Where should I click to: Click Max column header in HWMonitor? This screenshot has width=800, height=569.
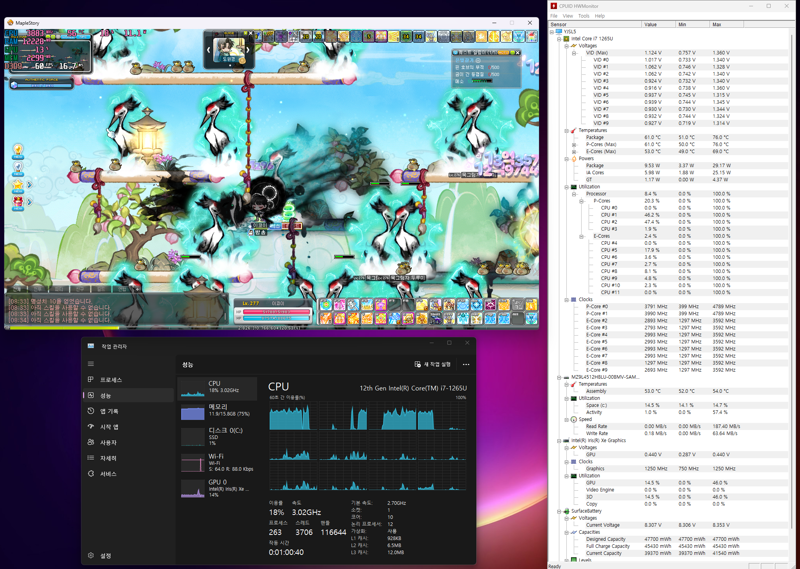coord(726,24)
